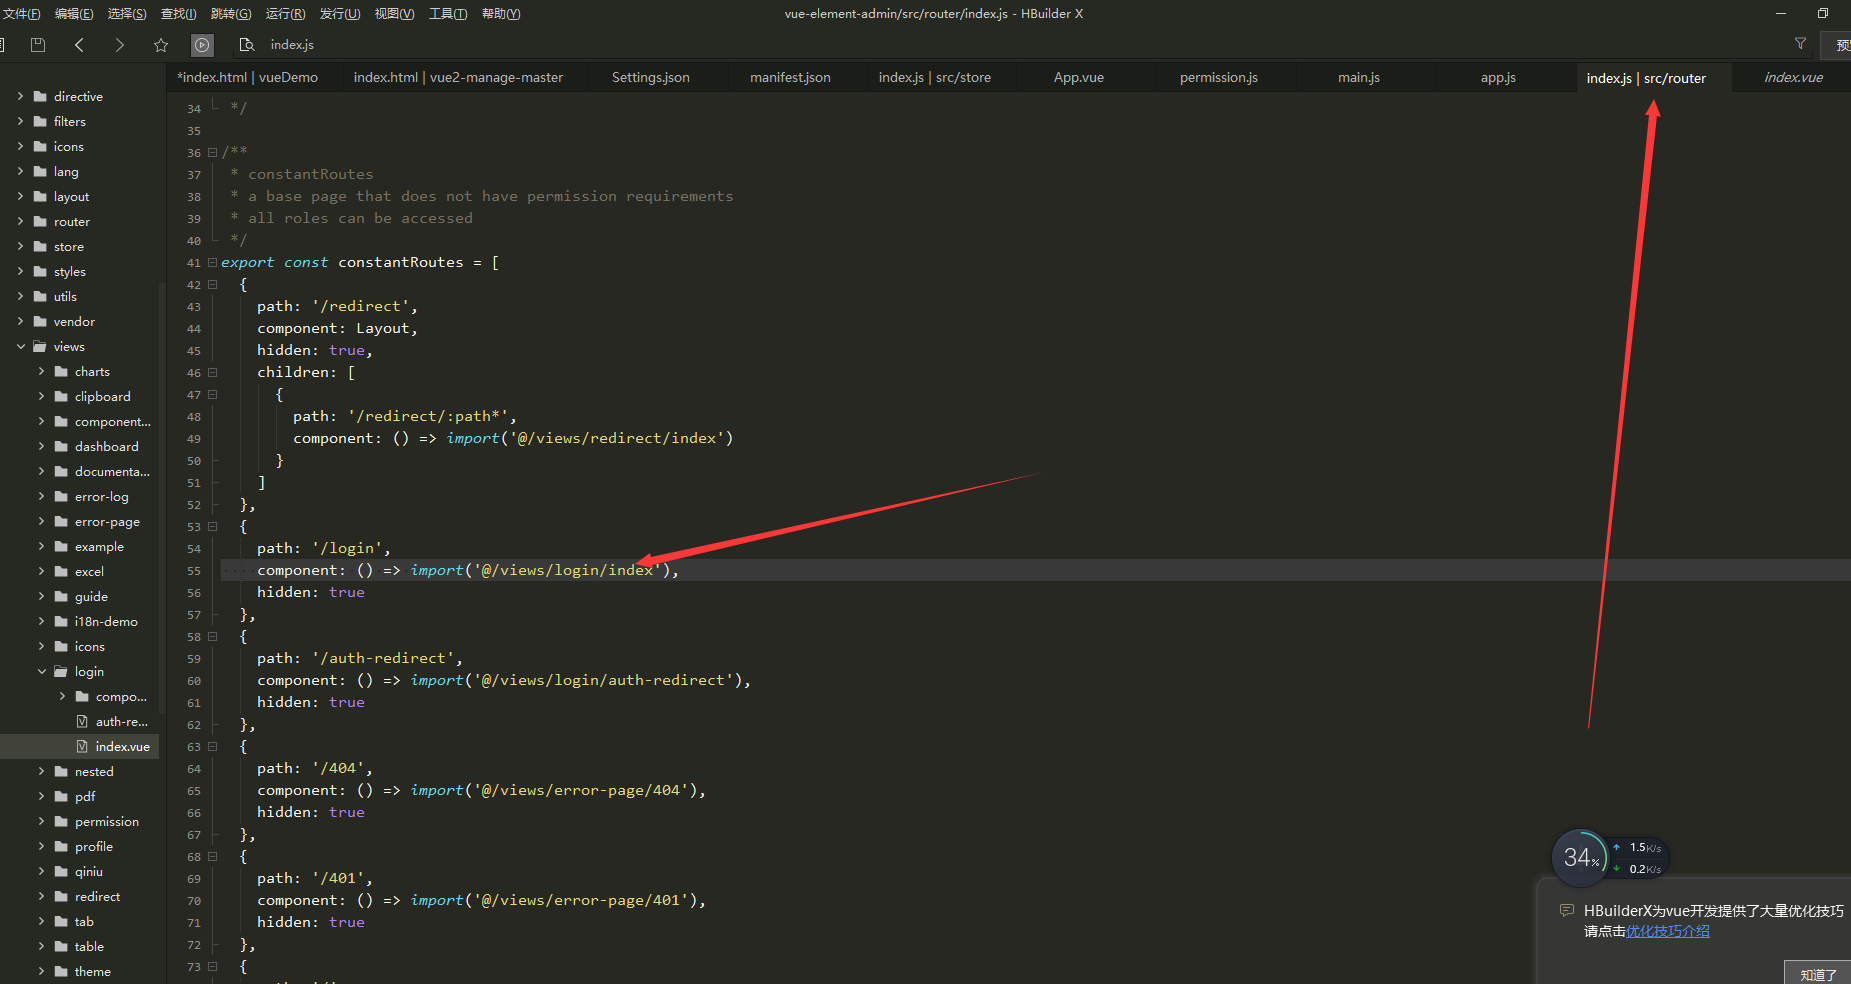Image resolution: width=1851 pixels, height=984 pixels.
Task: Expand the dashboard folder
Action: [41, 446]
